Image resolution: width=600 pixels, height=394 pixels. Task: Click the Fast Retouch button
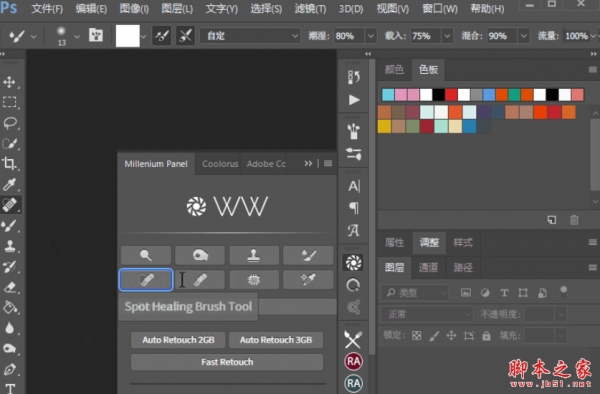(227, 362)
